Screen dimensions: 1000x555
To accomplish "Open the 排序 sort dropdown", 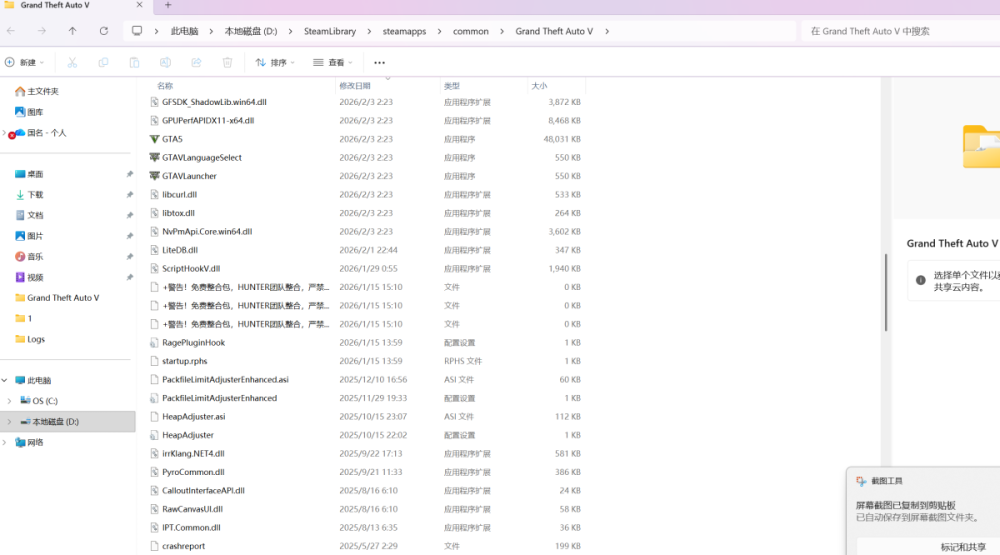I will [275, 62].
